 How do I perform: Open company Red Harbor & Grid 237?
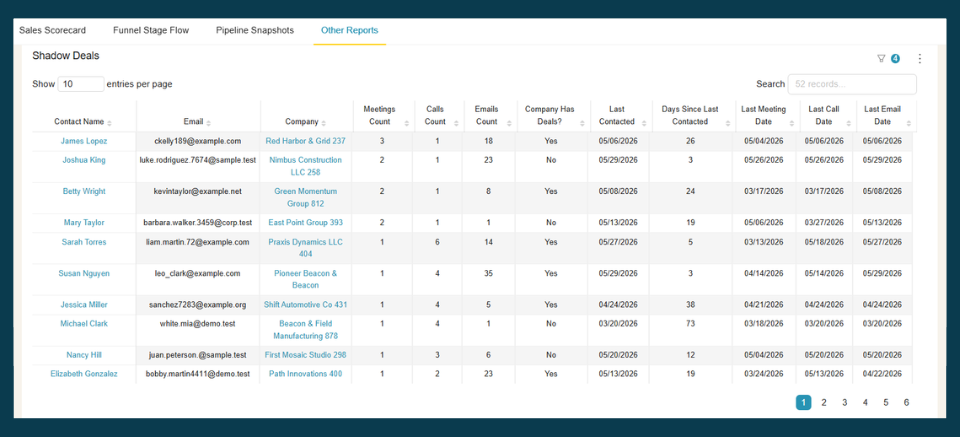(x=306, y=141)
